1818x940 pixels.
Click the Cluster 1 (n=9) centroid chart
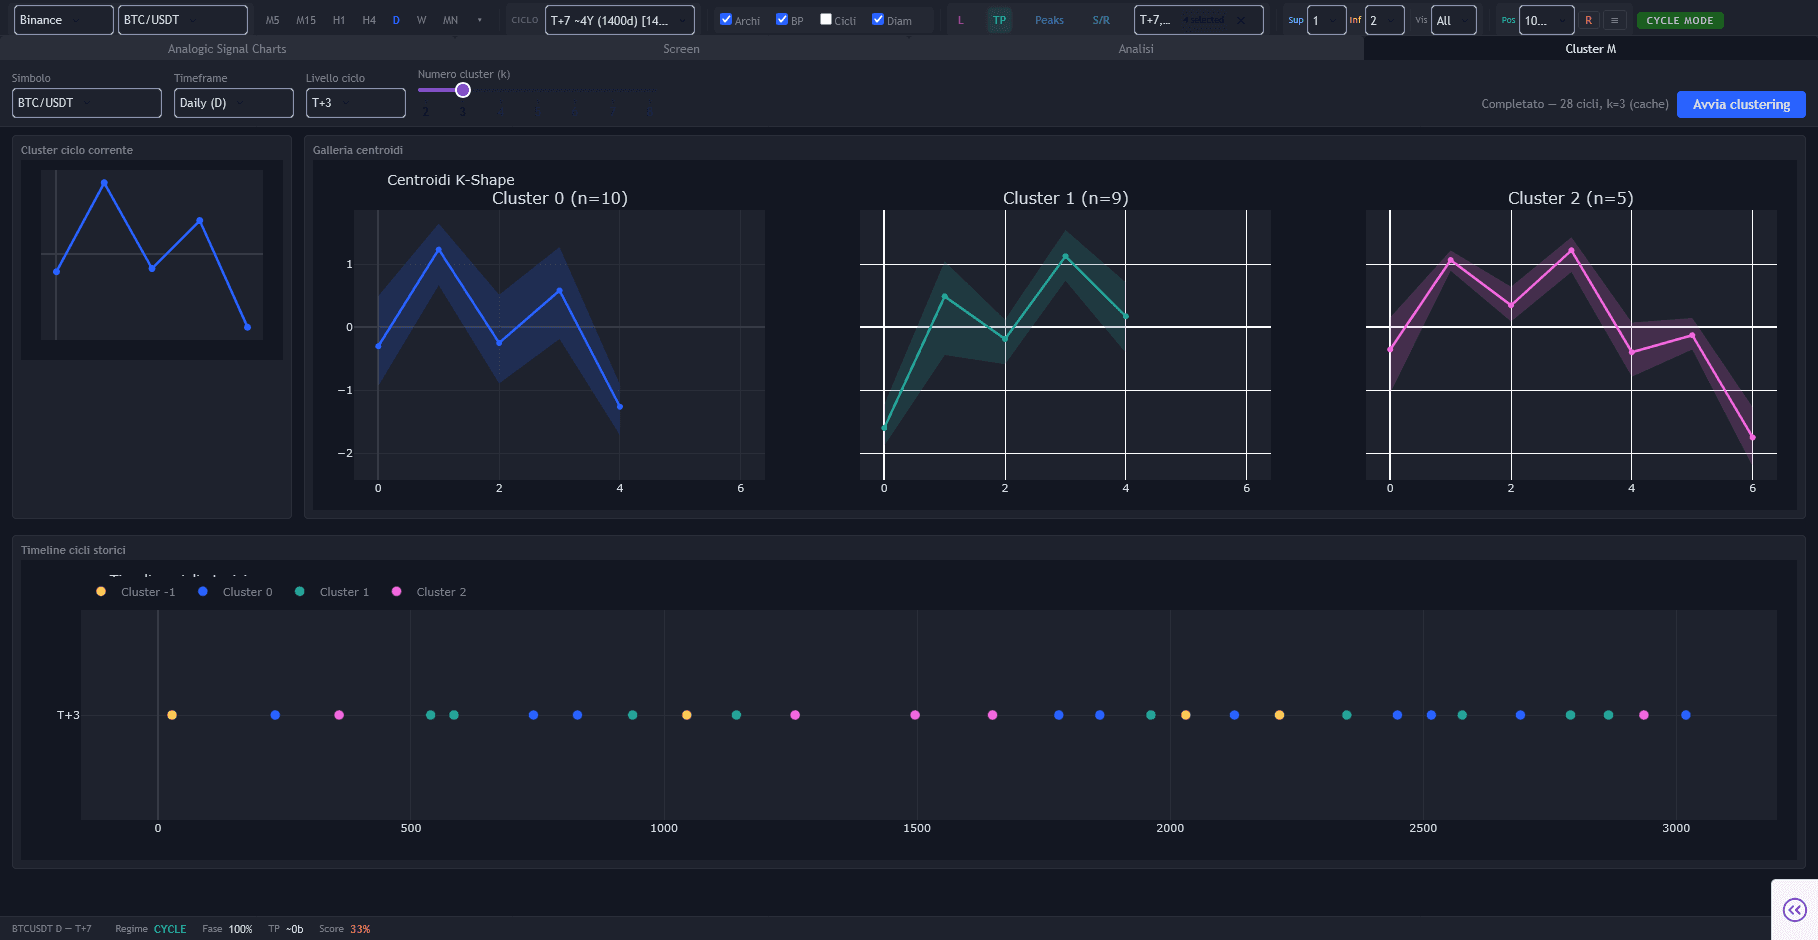[x=1065, y=344]
